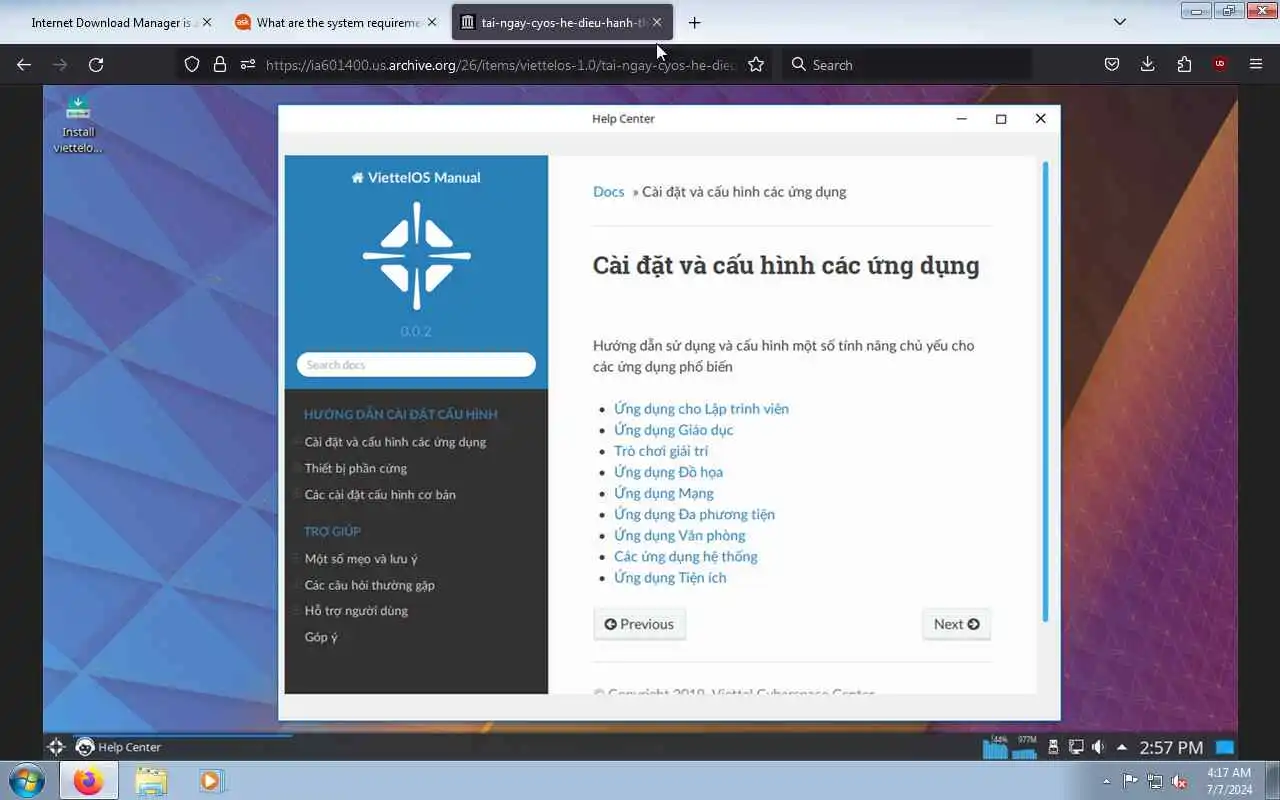Open a new Firefox tab
This screenshot has width=1280, height=800.
pos(694,22)
